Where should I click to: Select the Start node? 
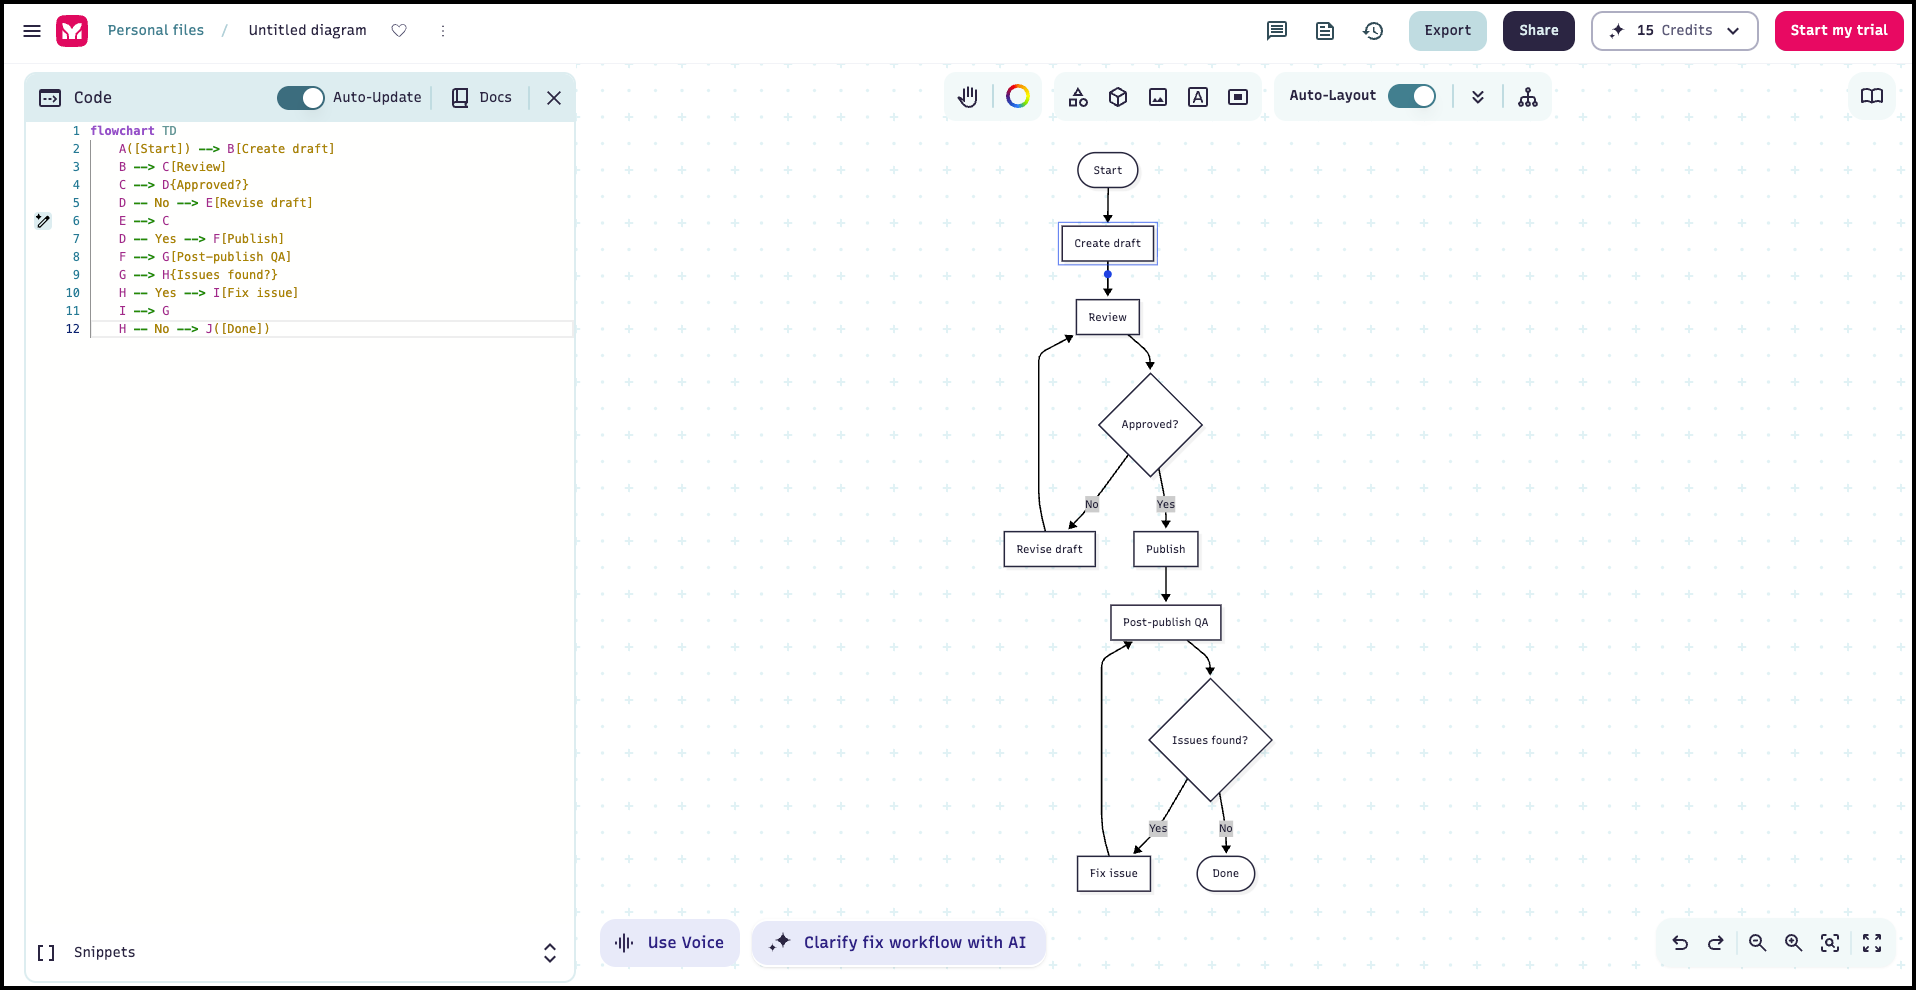1108,170
